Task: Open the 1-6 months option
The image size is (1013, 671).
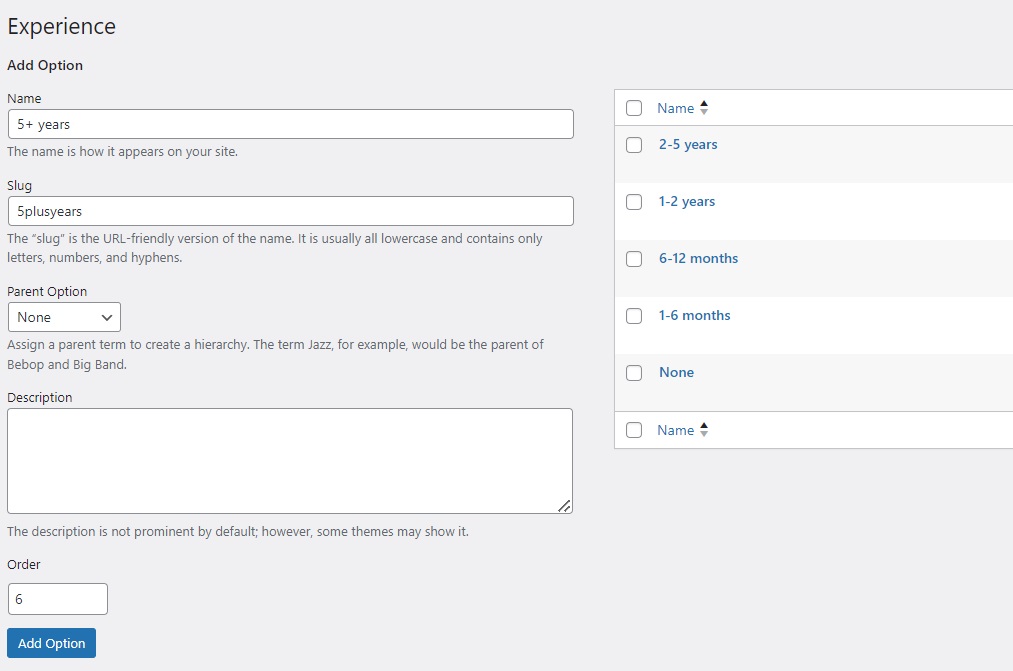Action: click(694, 315)
